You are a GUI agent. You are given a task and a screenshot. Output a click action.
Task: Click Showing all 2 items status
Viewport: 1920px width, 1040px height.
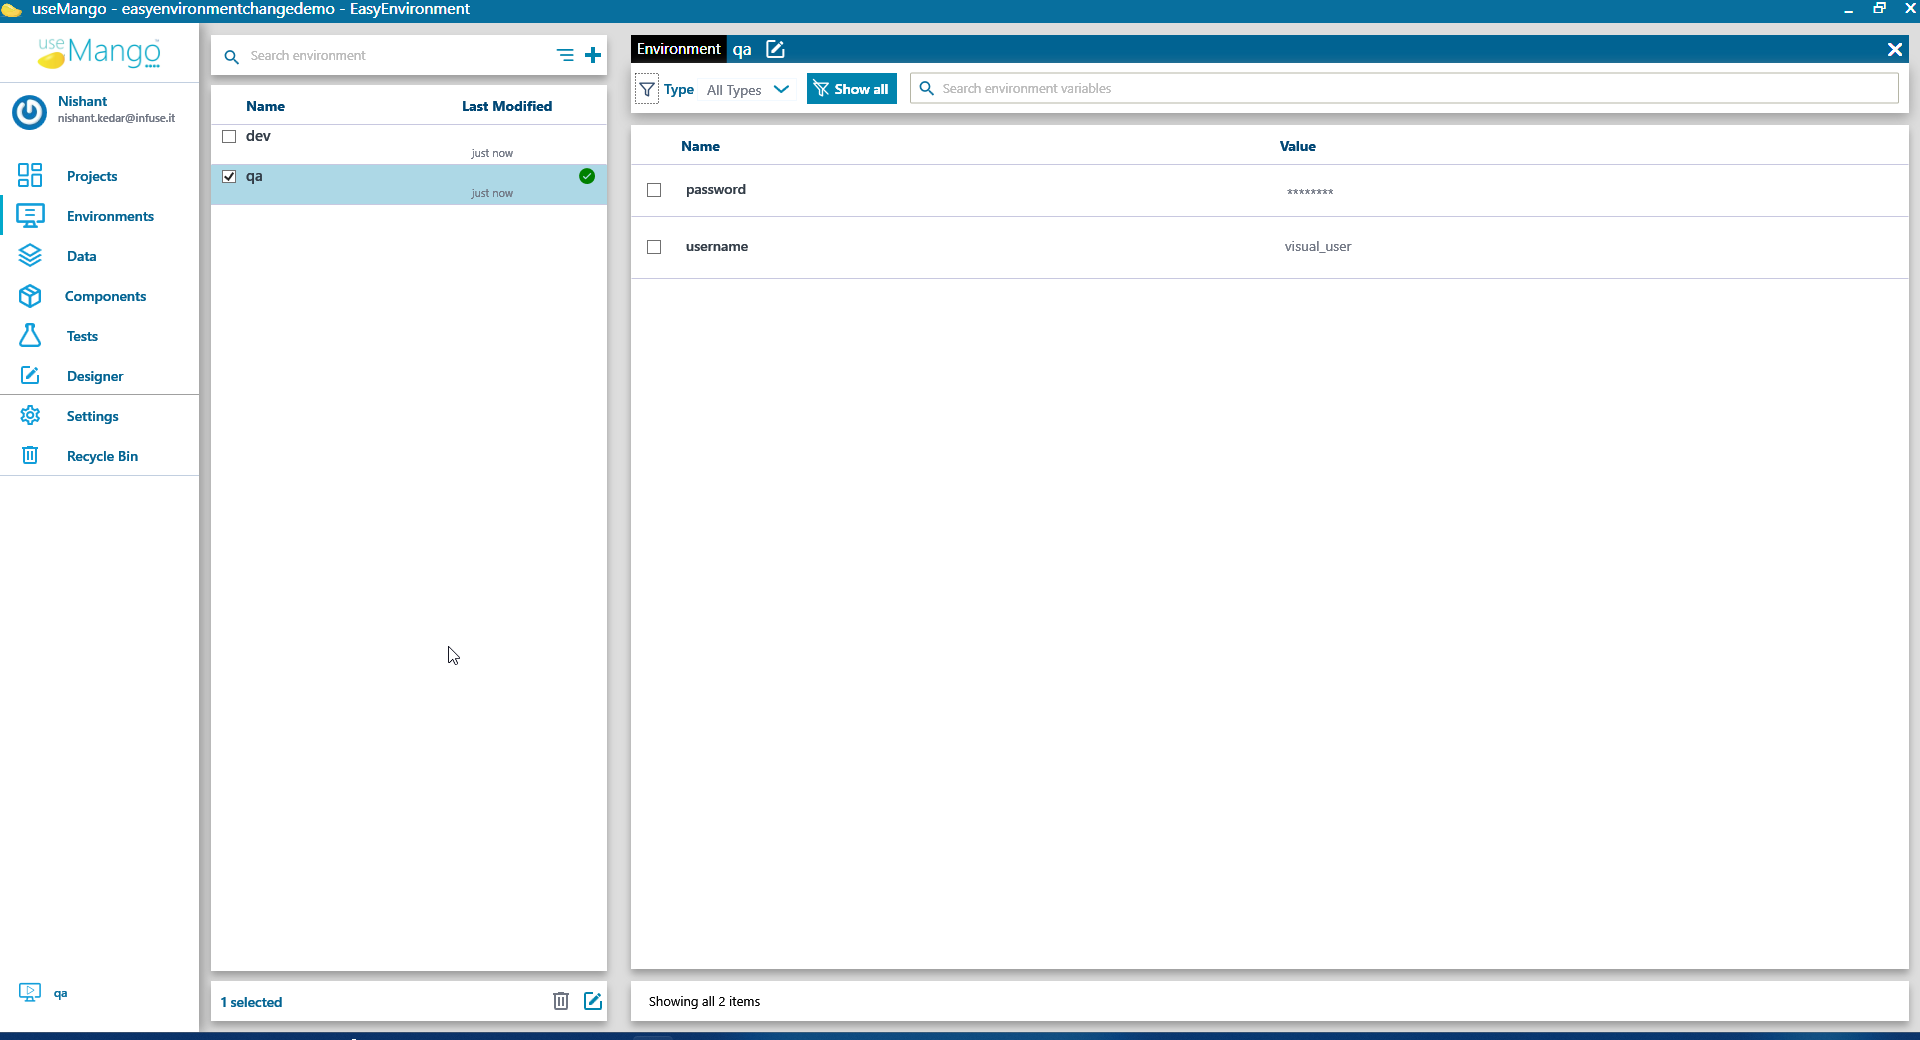coord(704,1001)
